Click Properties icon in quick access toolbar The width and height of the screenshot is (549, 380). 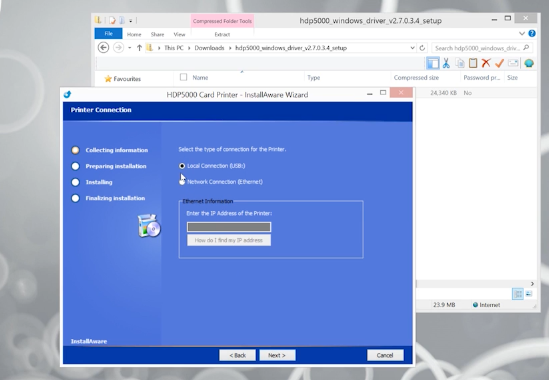pos(112,21)
